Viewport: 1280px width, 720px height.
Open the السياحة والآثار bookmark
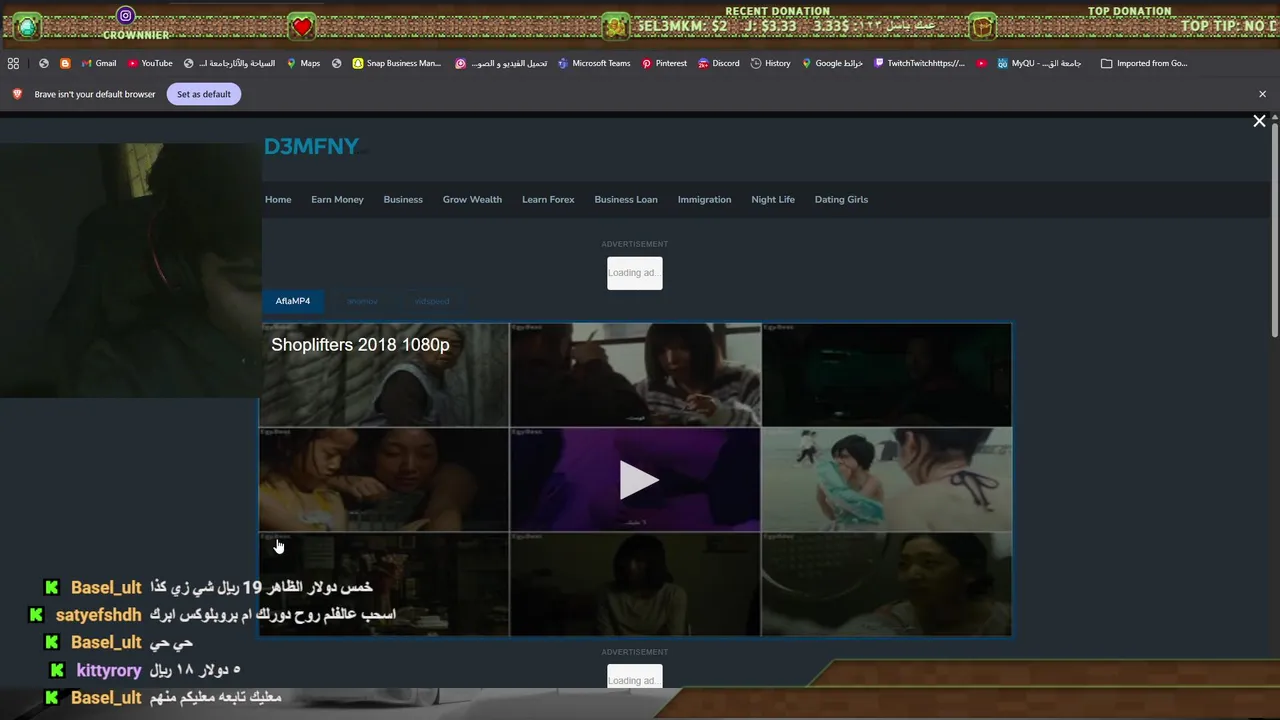(229, 63)
